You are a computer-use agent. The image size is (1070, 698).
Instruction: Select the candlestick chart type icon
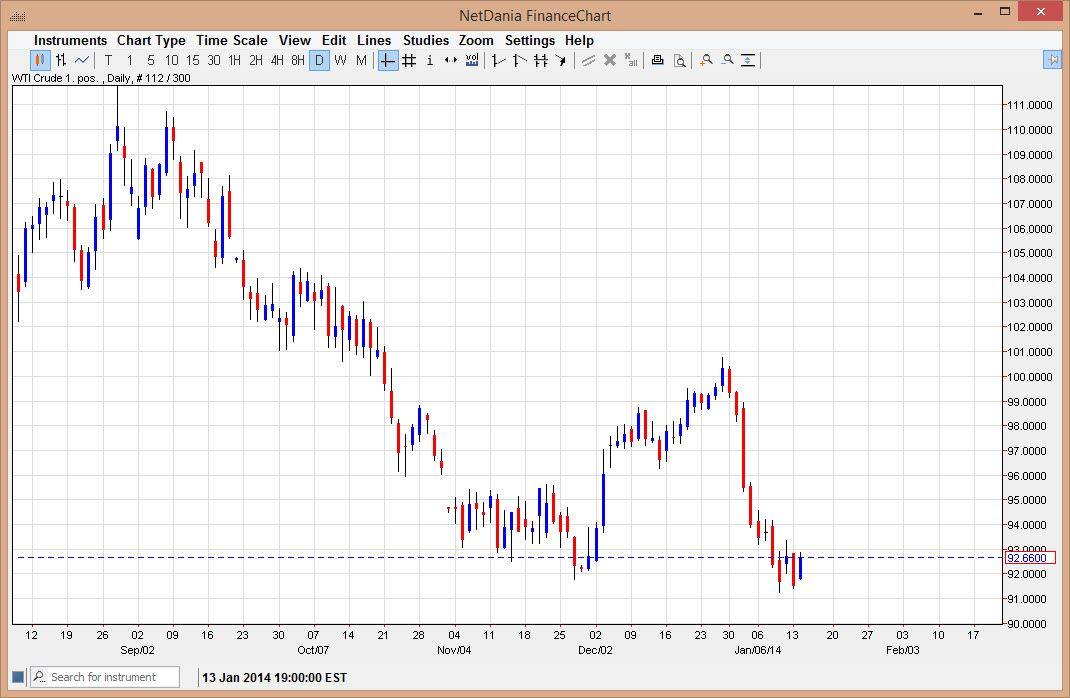40,60
